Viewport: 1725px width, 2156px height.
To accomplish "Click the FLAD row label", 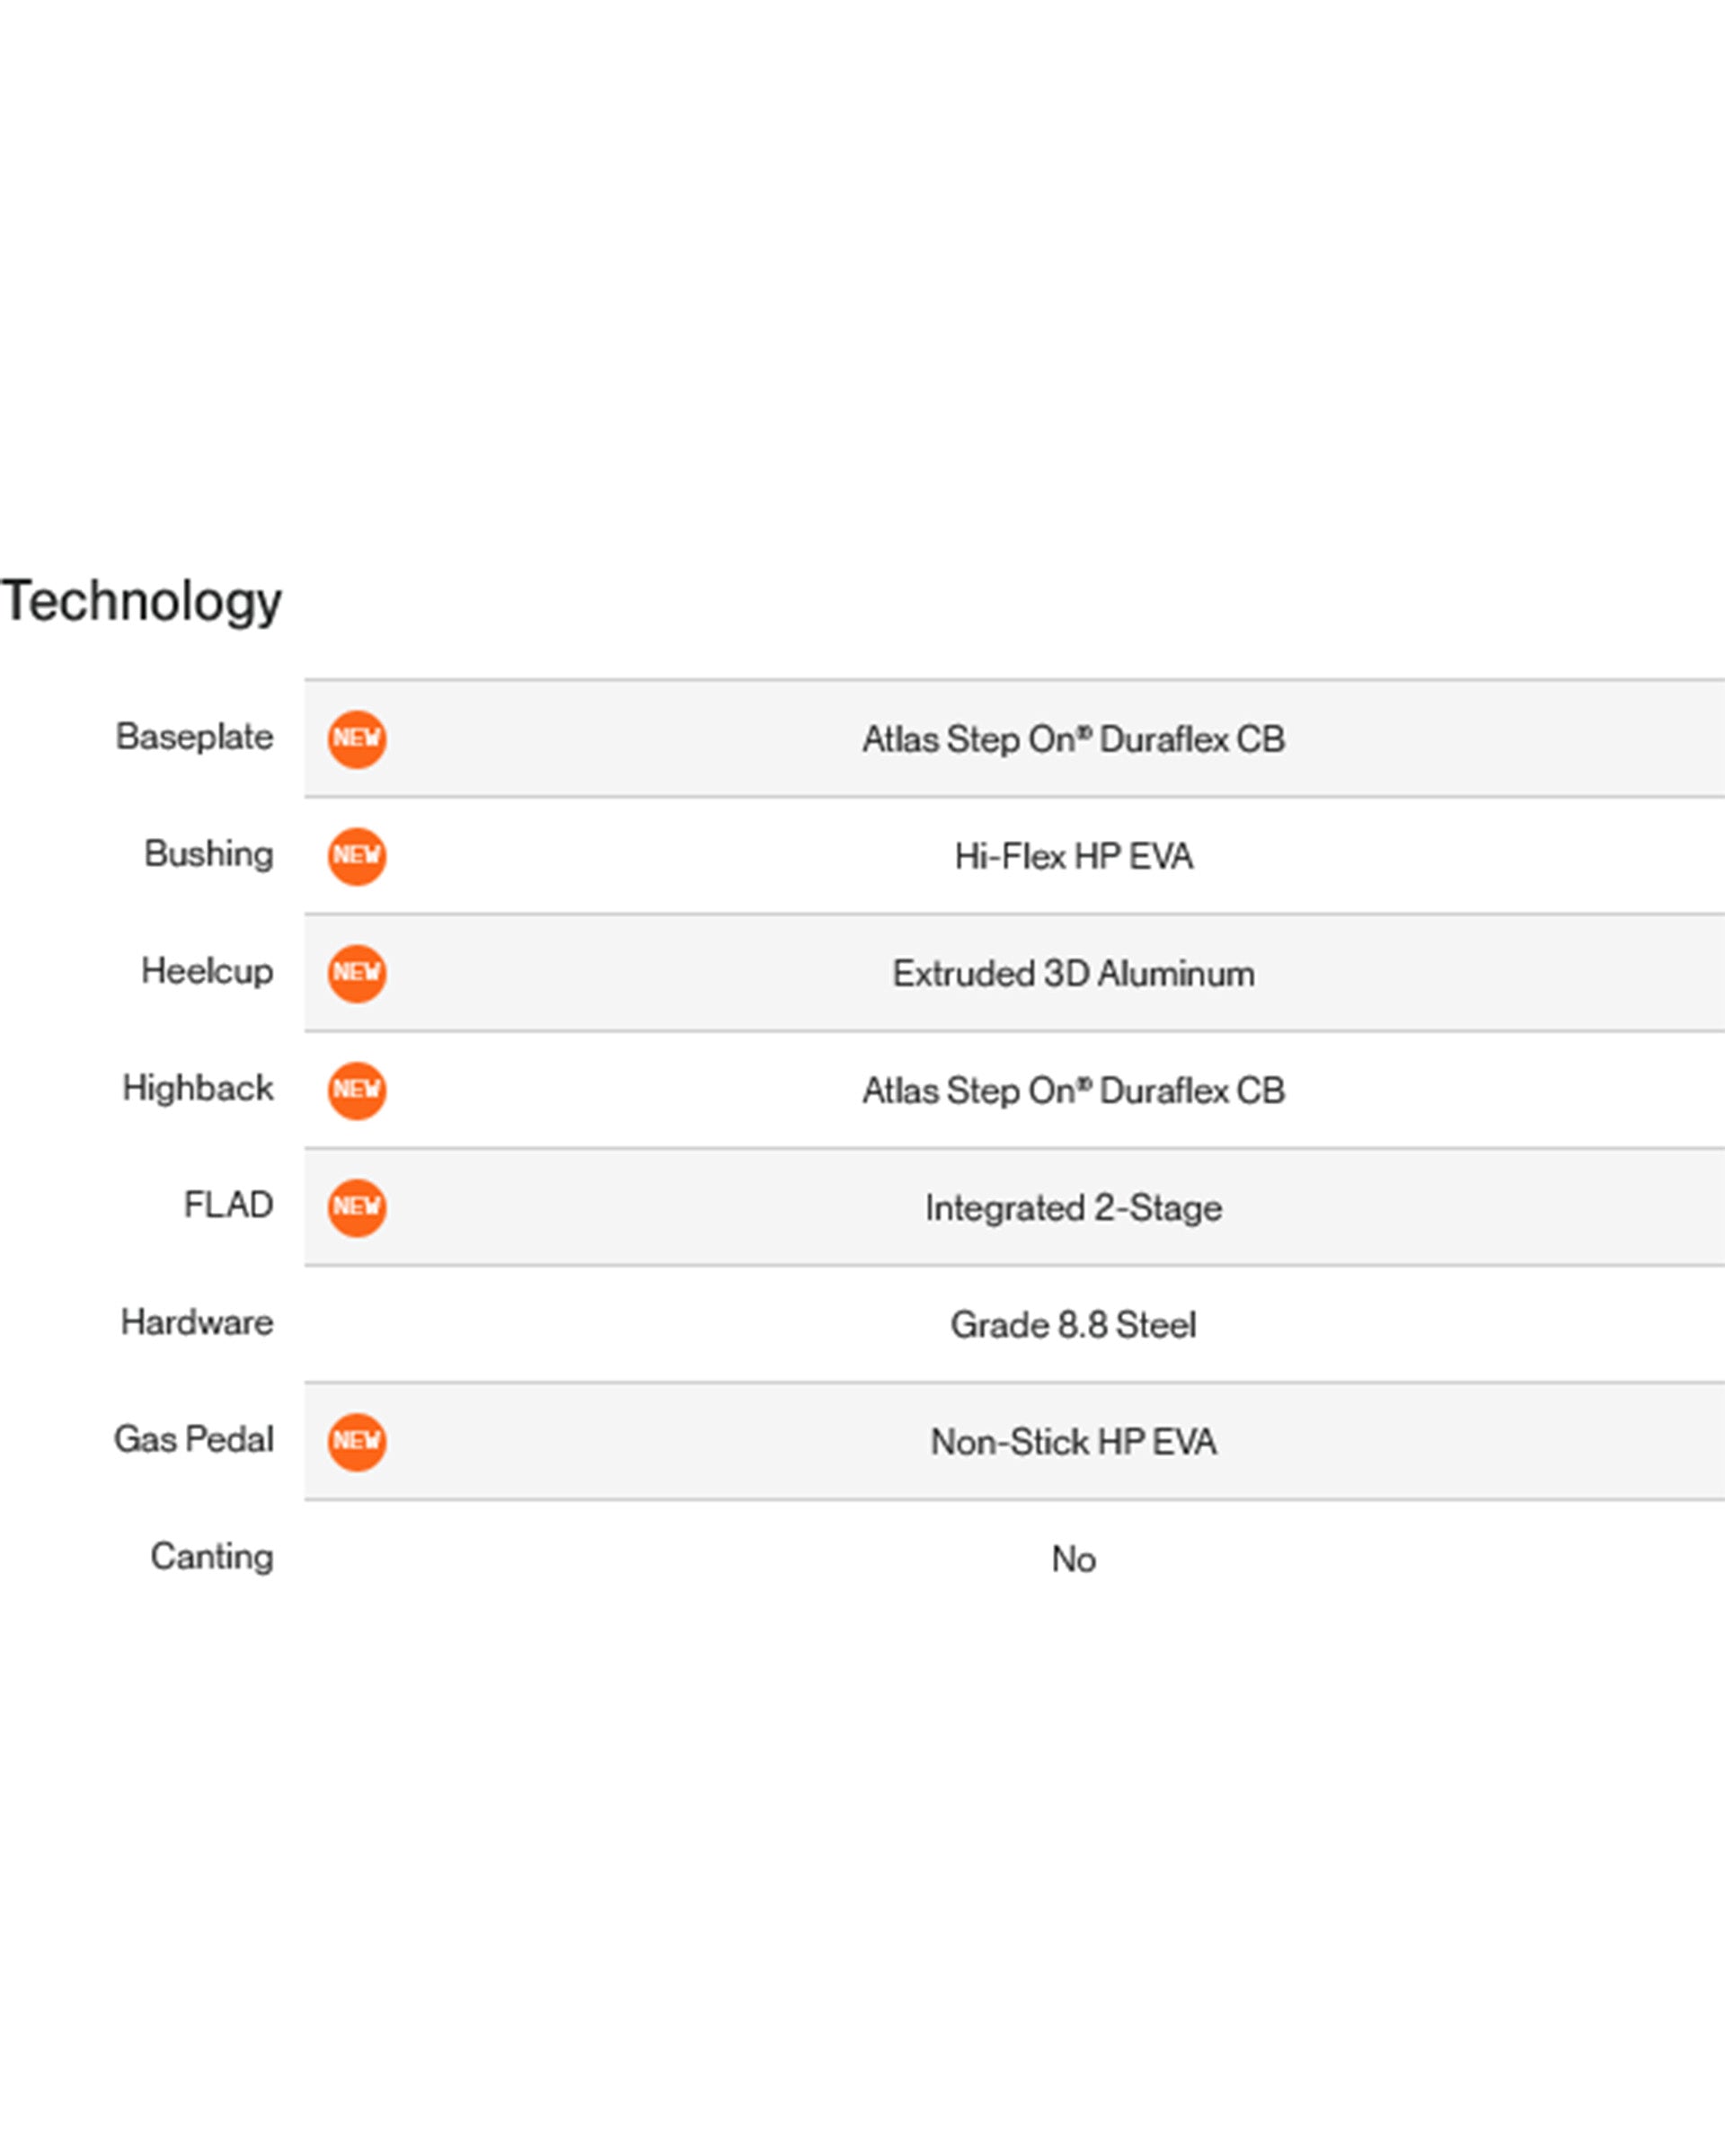I will tap(229, 1205).
